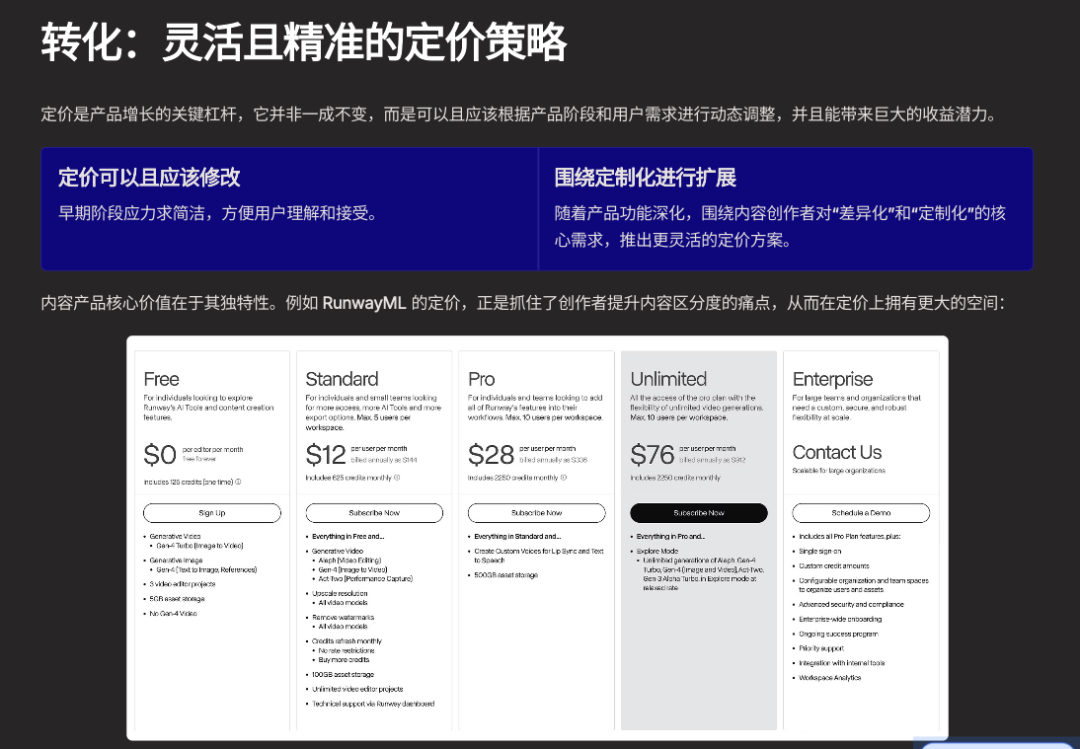
Task: Click the bold RunwayML text in the paragraph
Action: pyautogui.click(x=364, y=303)
